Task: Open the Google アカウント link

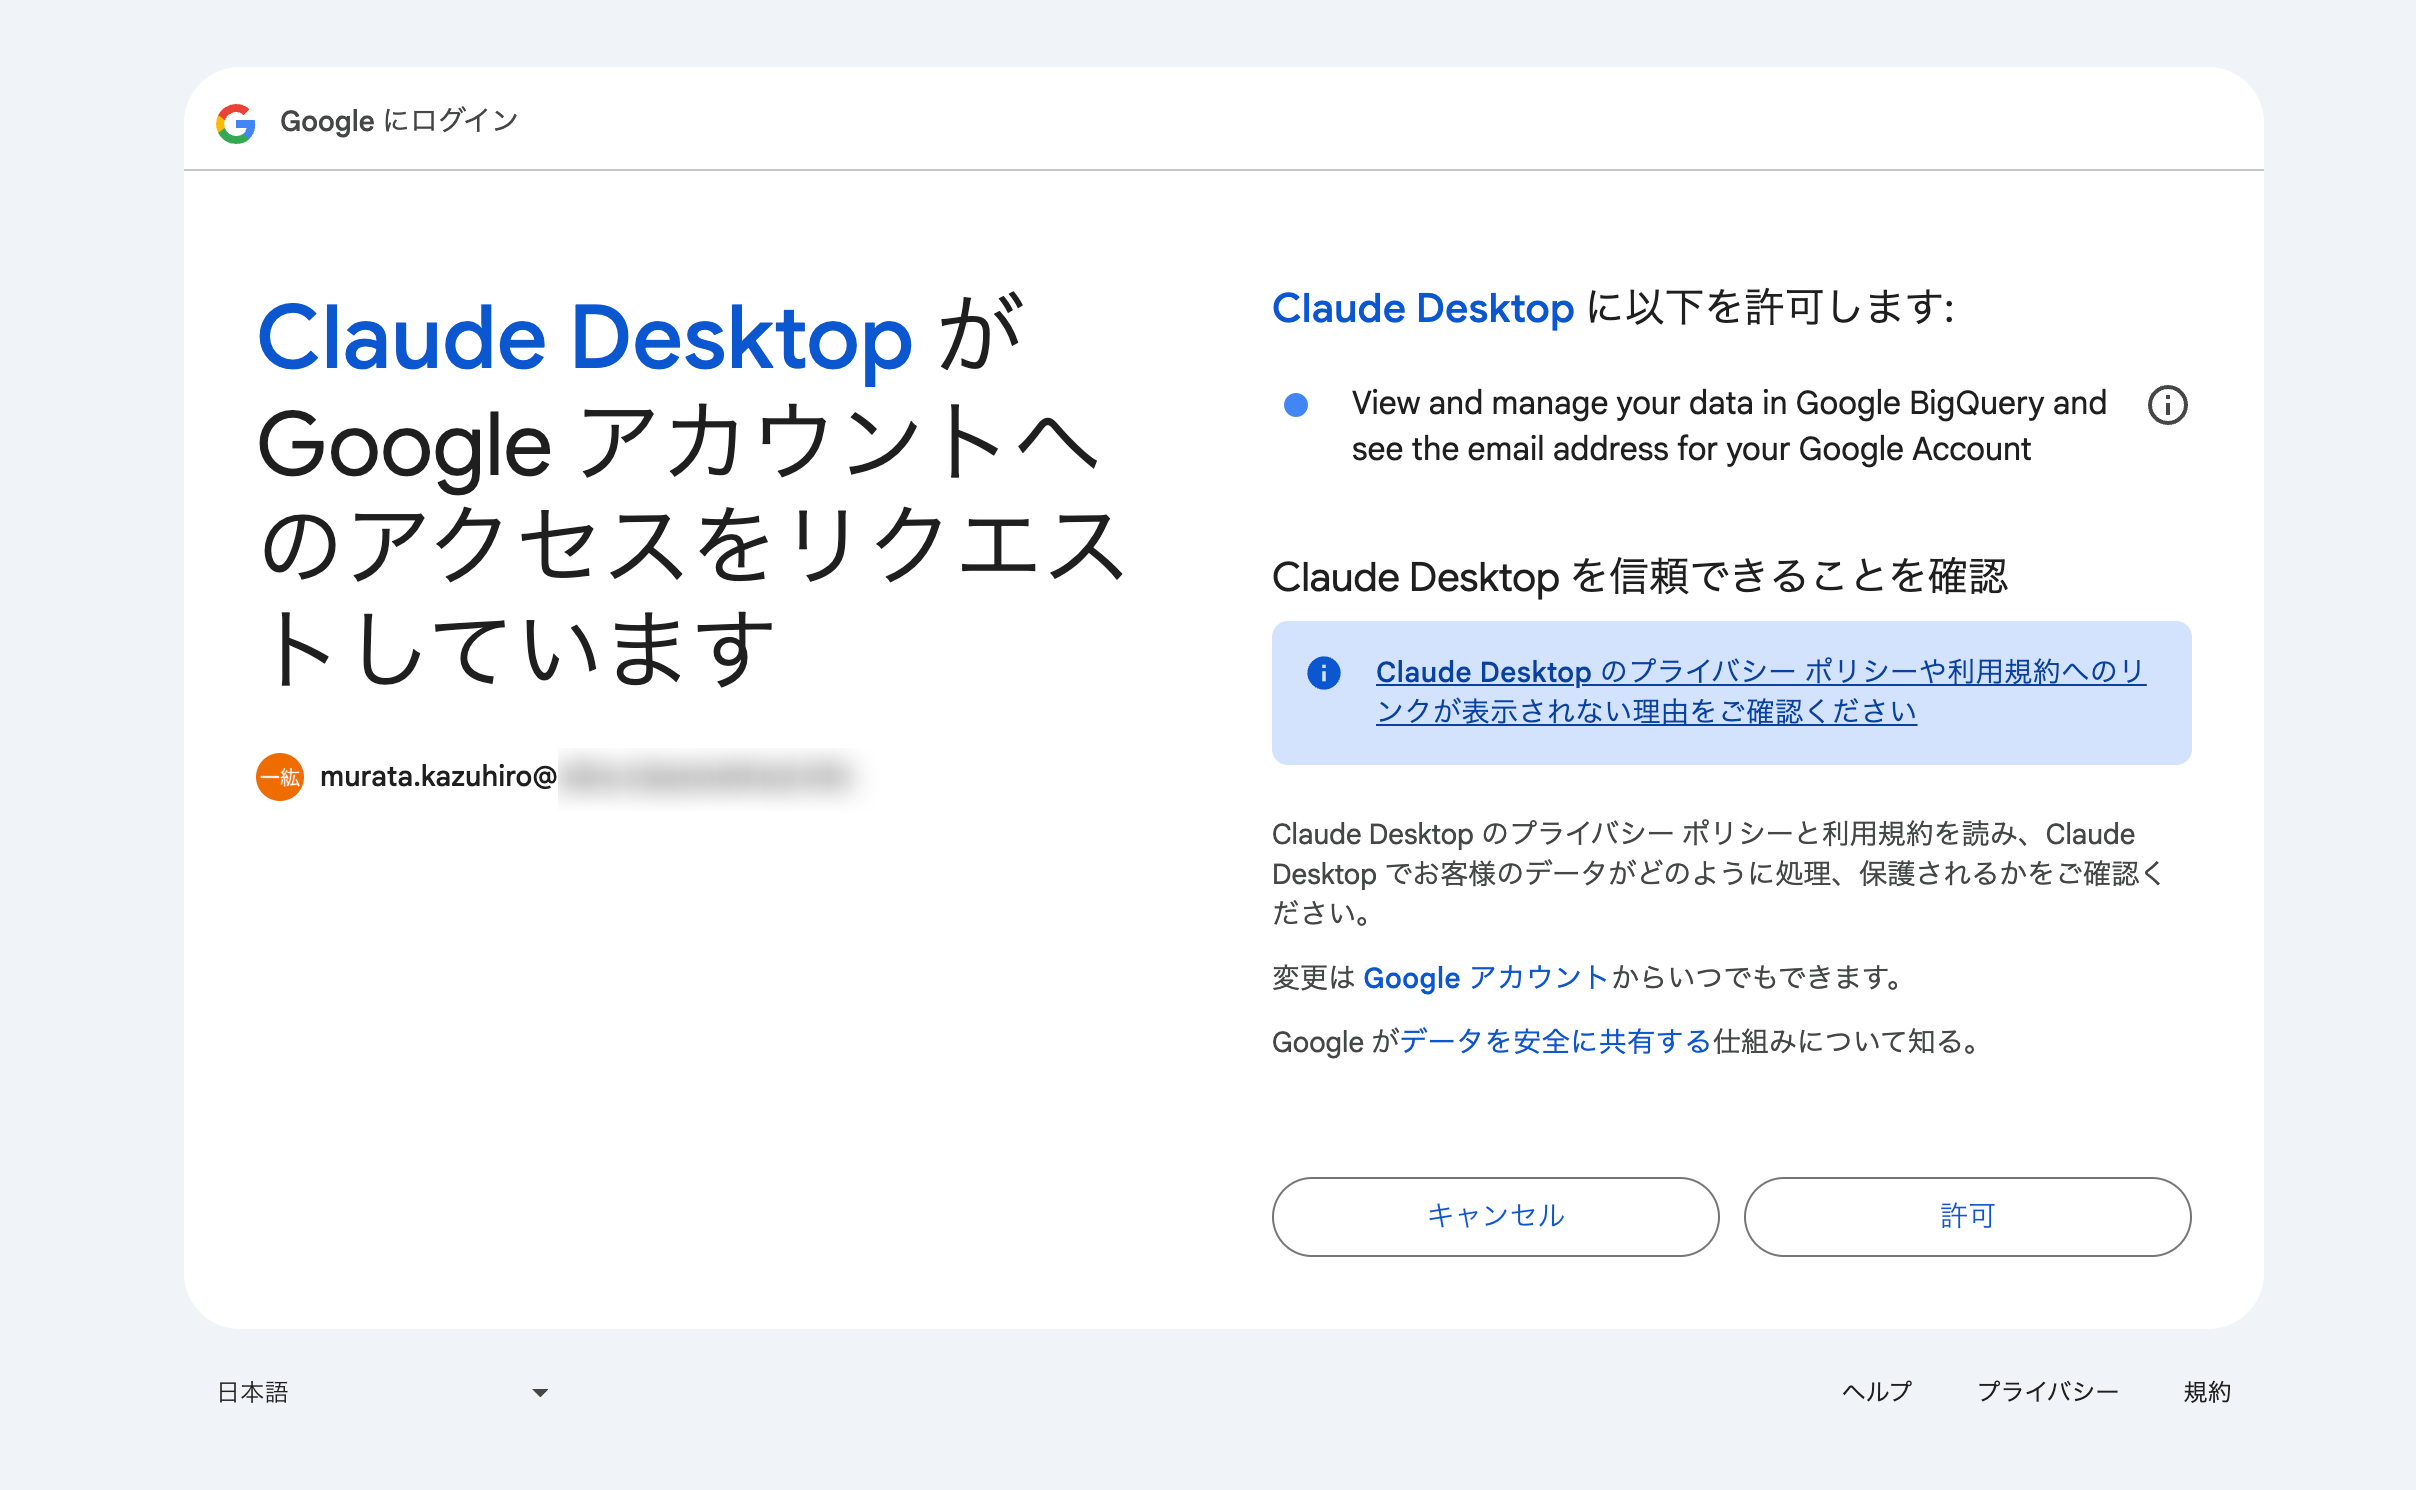Action: pyautogui.click(x=1485, y=977)
